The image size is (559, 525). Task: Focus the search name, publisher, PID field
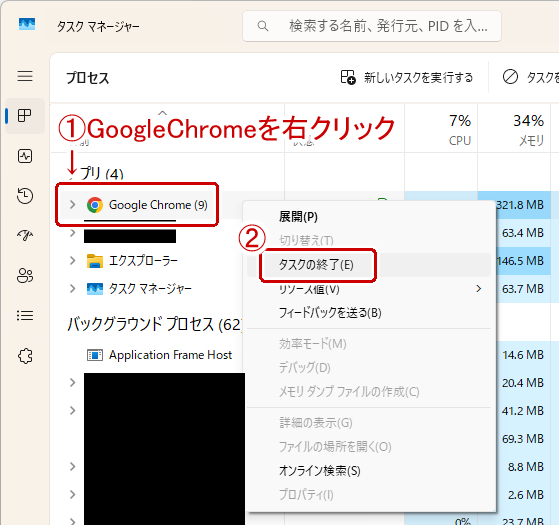(x=372, y=26)
